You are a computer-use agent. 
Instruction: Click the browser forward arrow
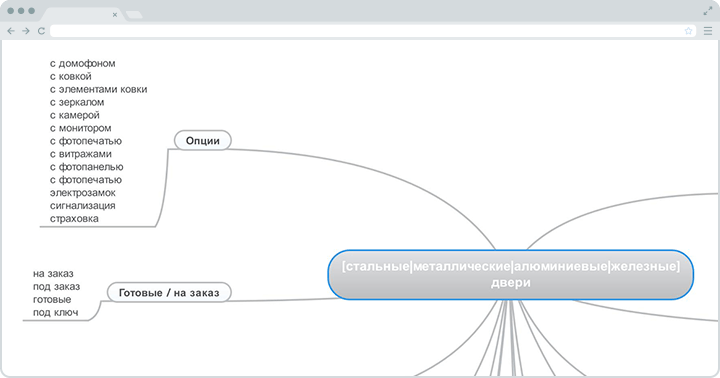point(26,31)
